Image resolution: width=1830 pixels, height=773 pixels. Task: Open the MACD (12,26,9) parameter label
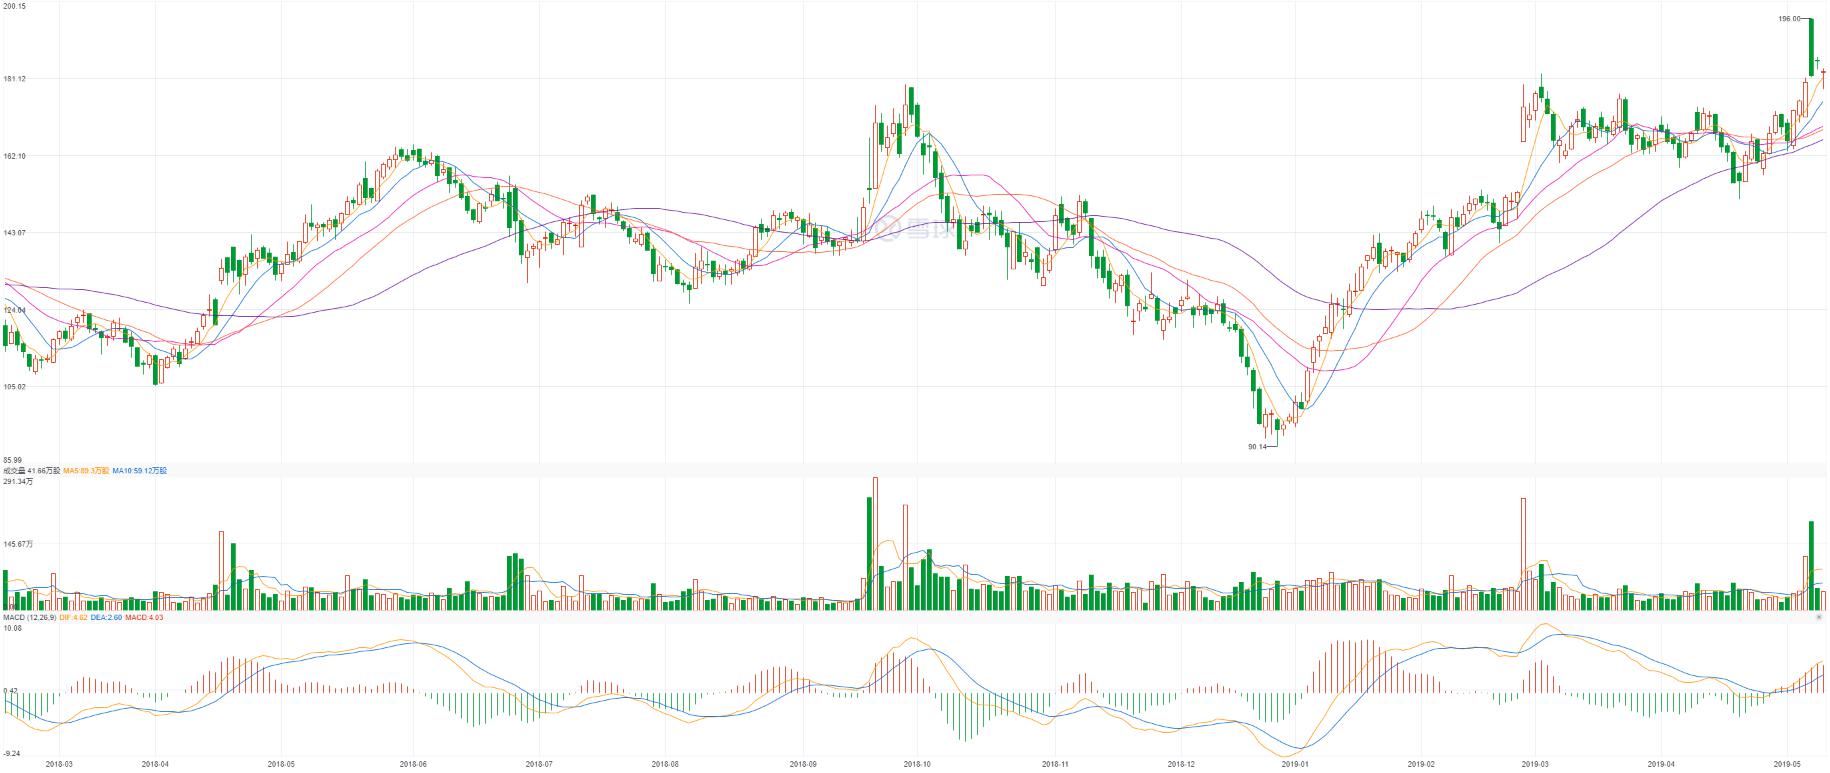point(29,618)
